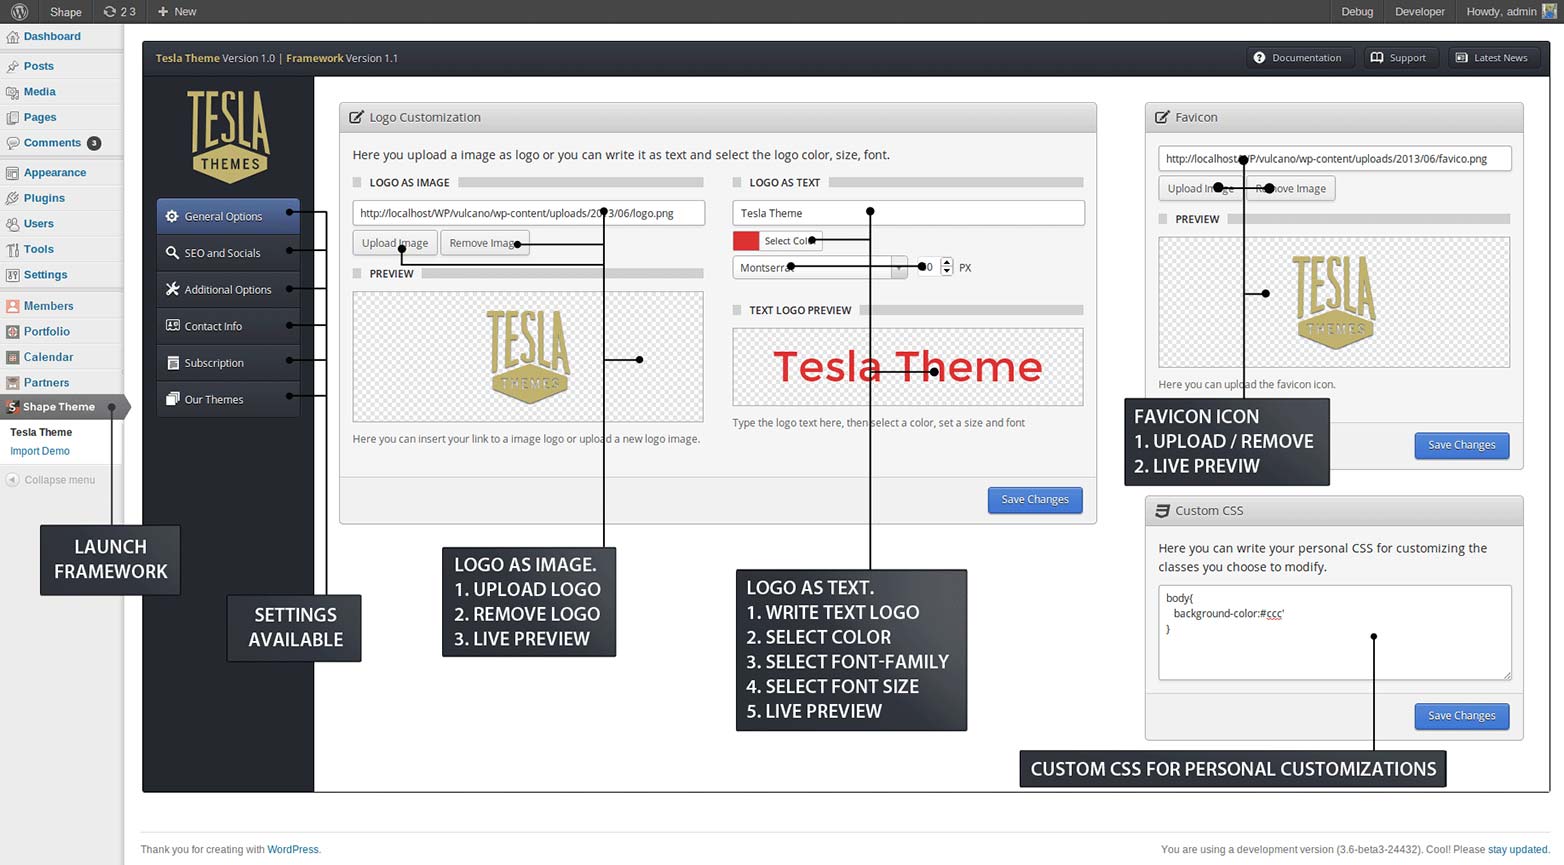Click the Tesla Themes logo in framework sidebar
The height and width of the screenshot is (865, 1564).
point(229,137)
